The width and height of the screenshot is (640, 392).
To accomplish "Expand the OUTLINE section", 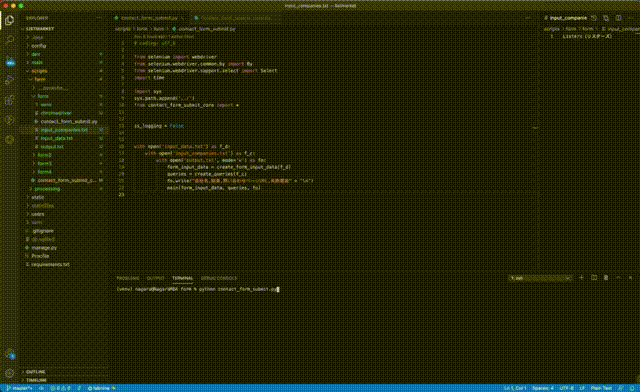I will (36, 372).
